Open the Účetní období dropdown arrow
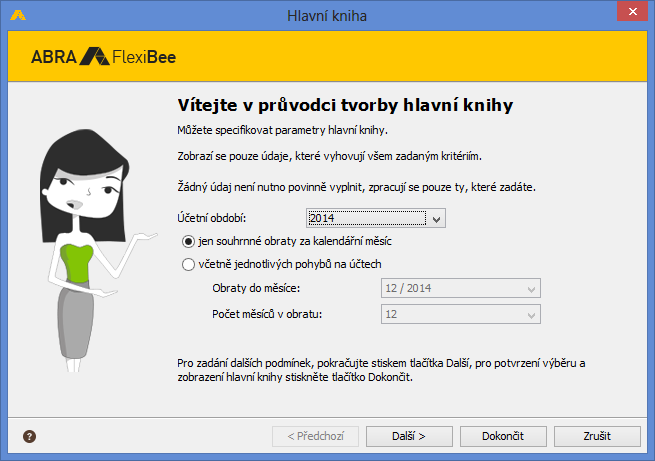This screenshot has height=461, width=655. (x=437, y=218)
